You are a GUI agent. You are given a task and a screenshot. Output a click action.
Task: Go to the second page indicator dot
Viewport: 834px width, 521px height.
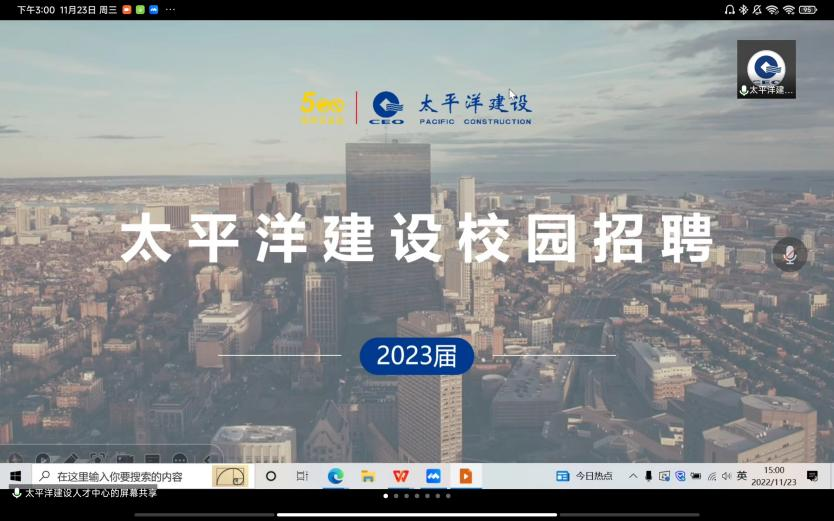click(396, 496)
